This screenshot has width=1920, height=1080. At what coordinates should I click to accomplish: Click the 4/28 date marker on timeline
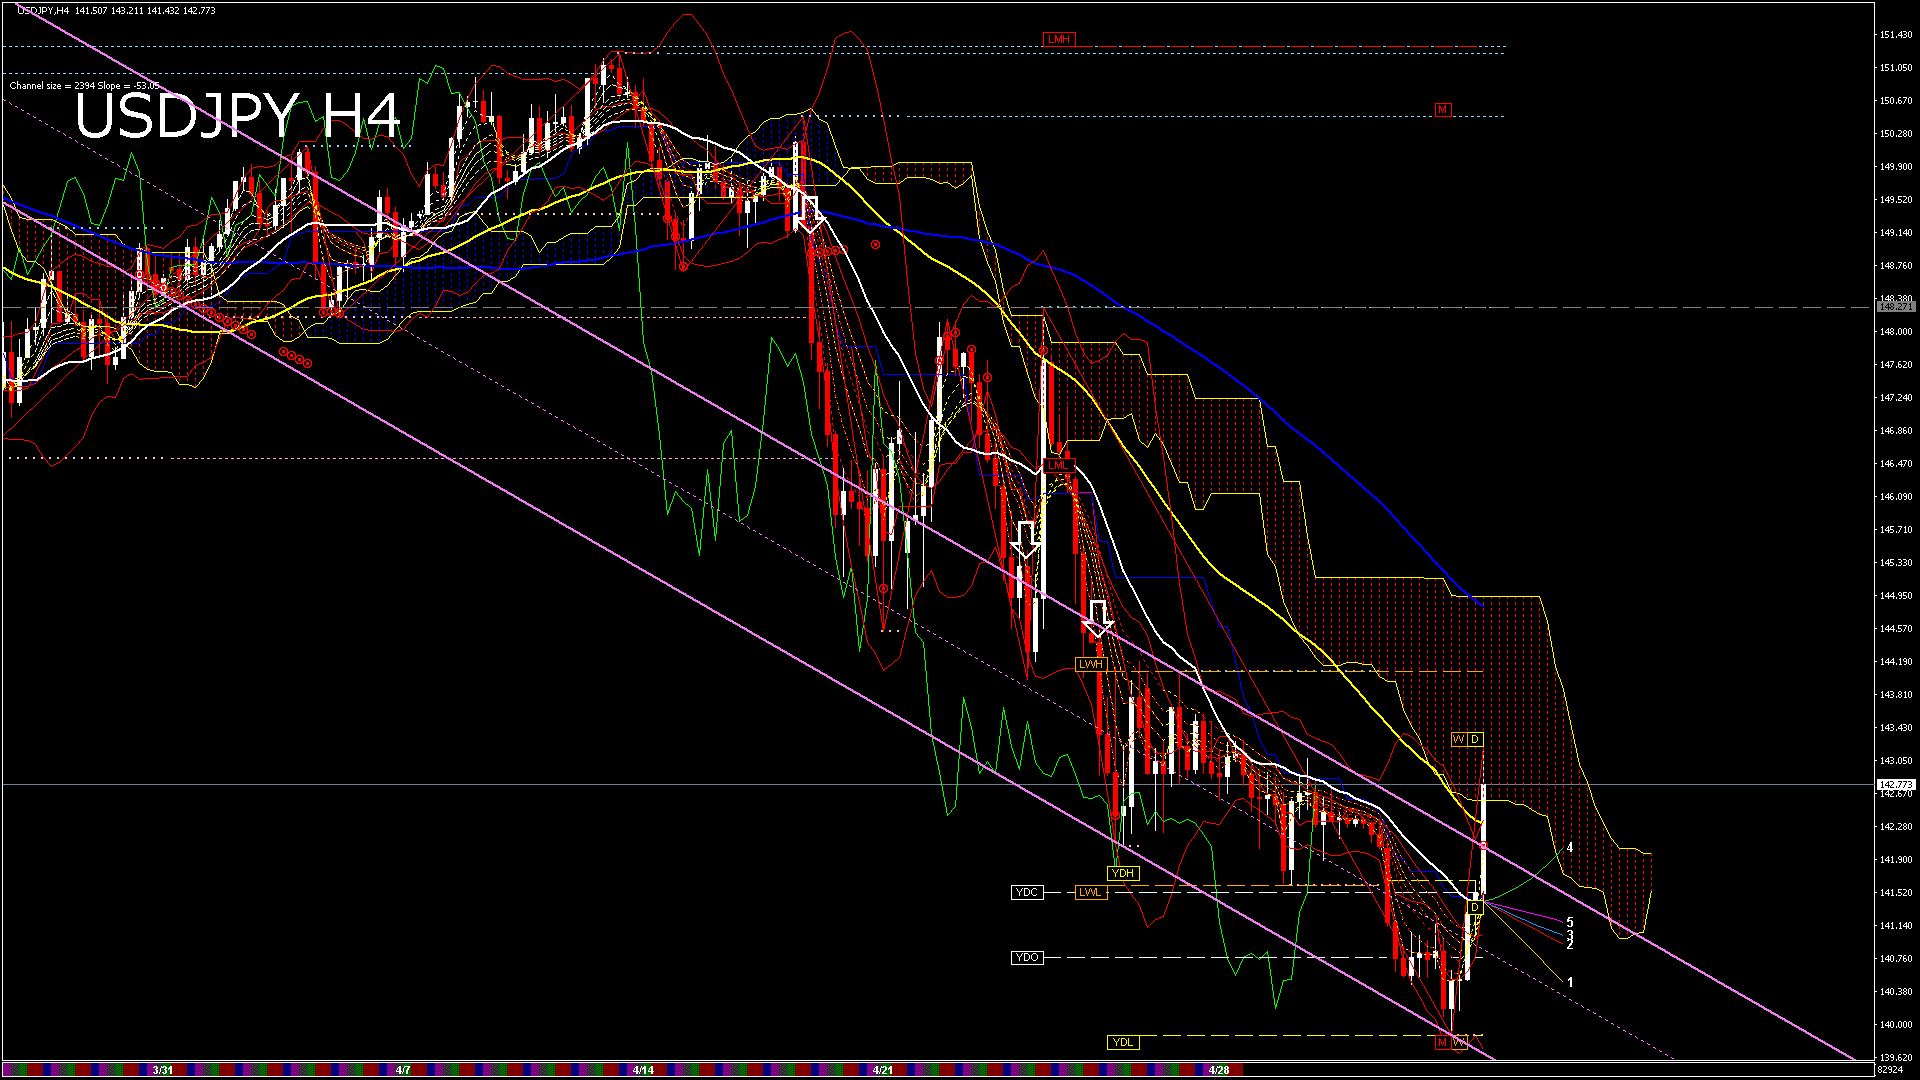click(1219, 1070)
